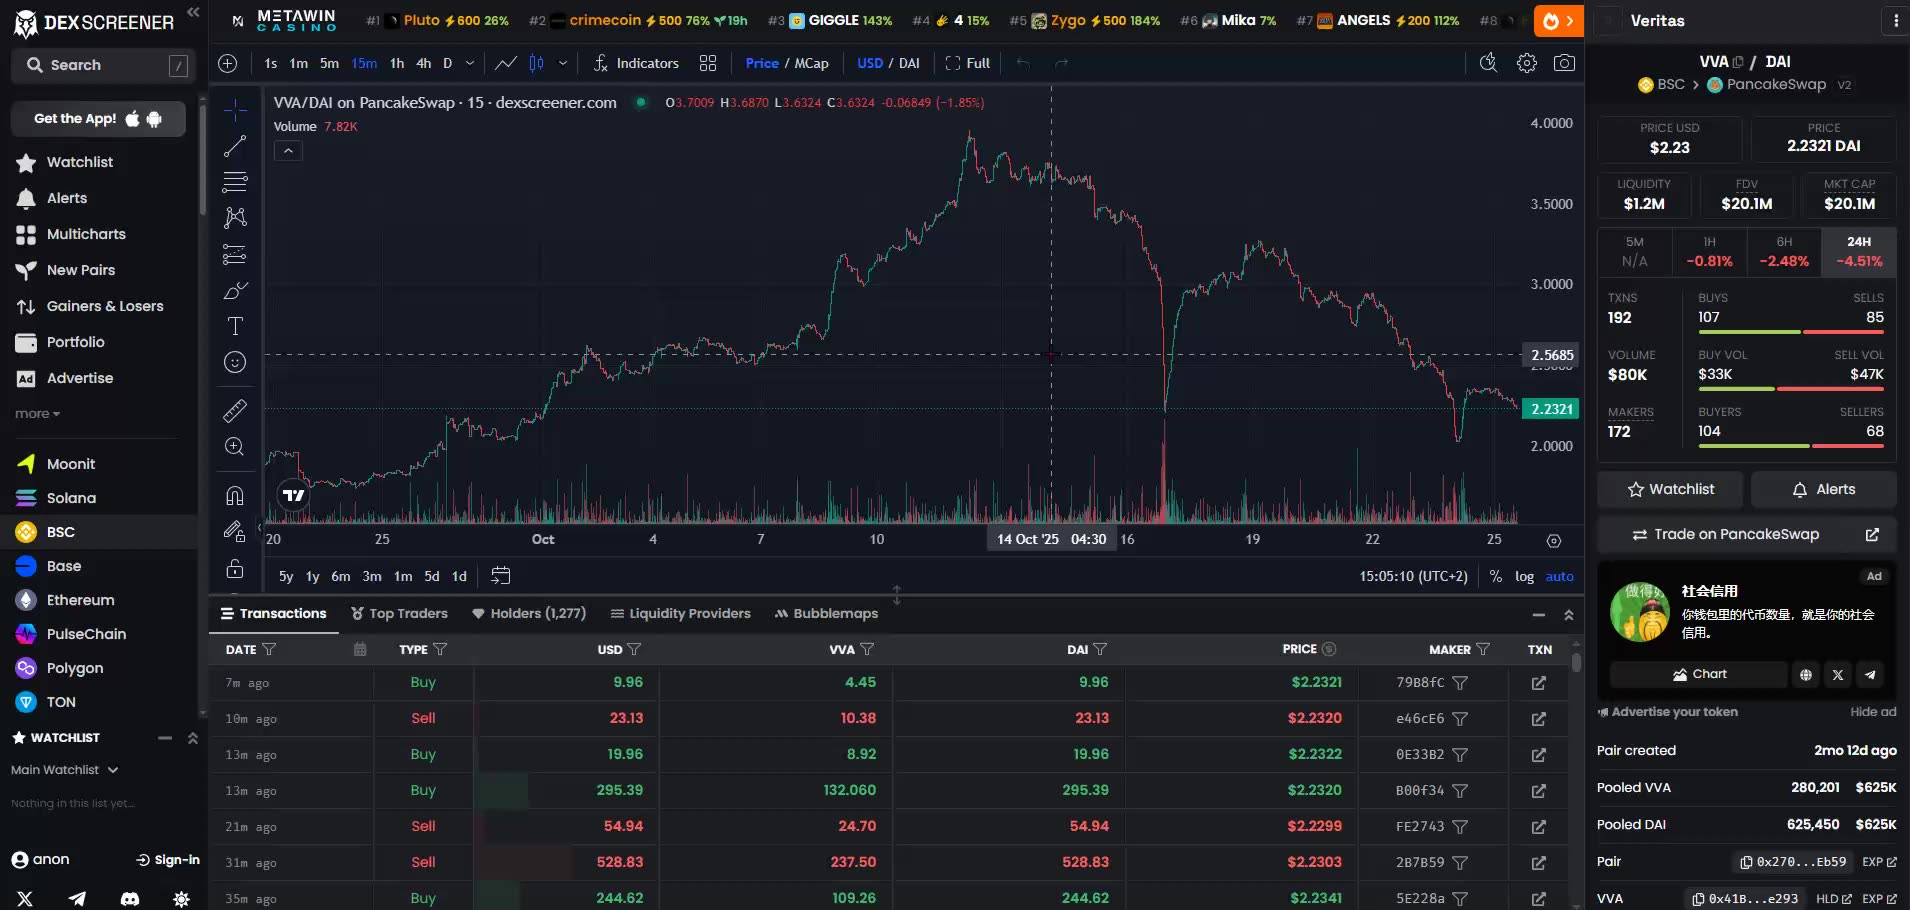Viewport: 1910px width, 910px height.
Task: Select candlestick chart style
Action: click(x=537, y=63)
